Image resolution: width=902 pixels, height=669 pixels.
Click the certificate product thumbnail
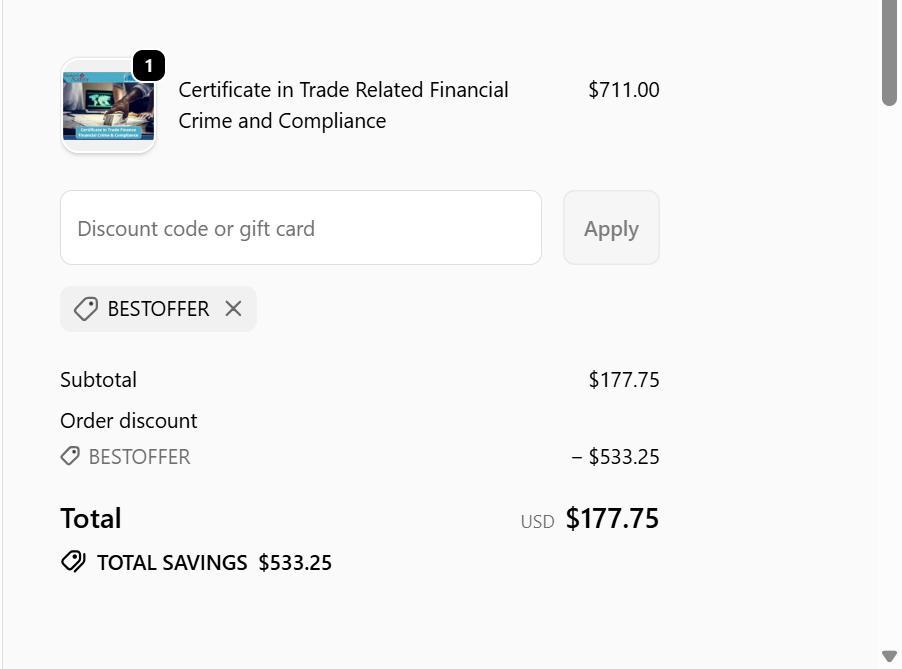point(108,106)
